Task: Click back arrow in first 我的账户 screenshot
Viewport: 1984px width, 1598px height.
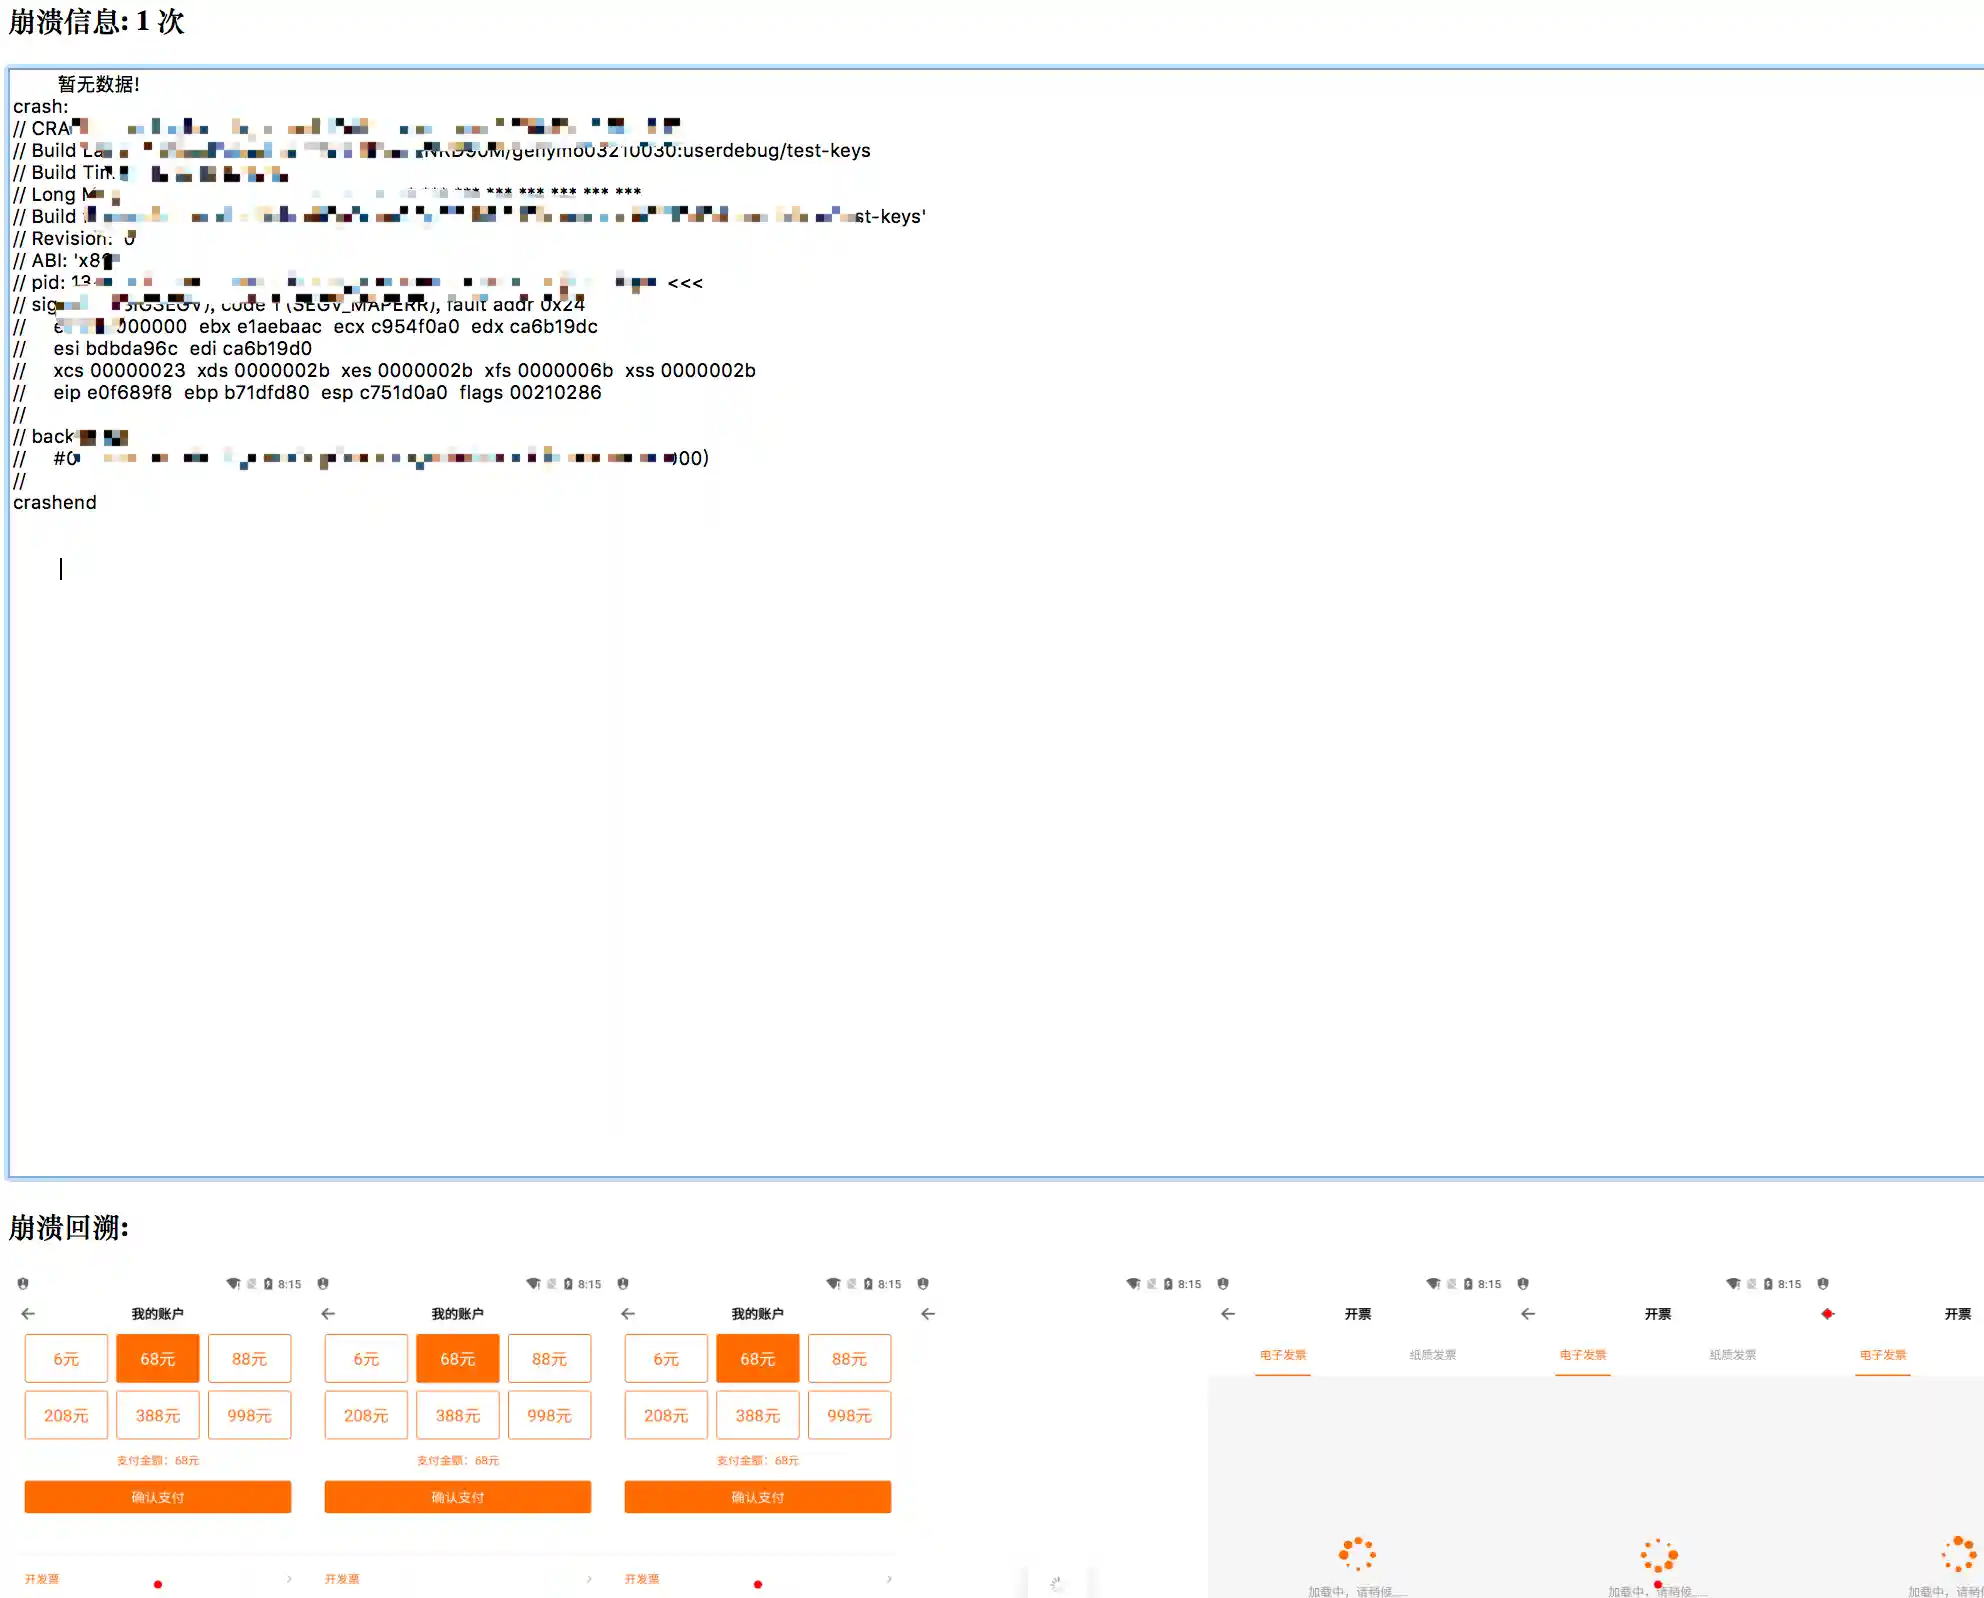Action: 28,1314
